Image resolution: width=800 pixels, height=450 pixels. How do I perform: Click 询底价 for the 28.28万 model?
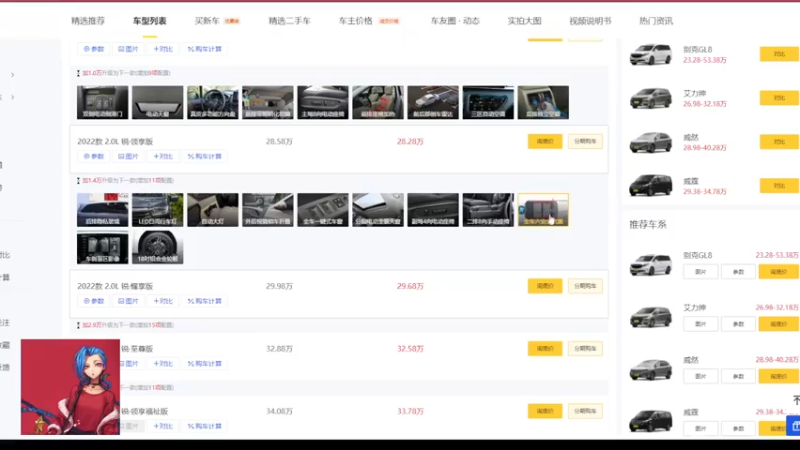tap(545, 141)
